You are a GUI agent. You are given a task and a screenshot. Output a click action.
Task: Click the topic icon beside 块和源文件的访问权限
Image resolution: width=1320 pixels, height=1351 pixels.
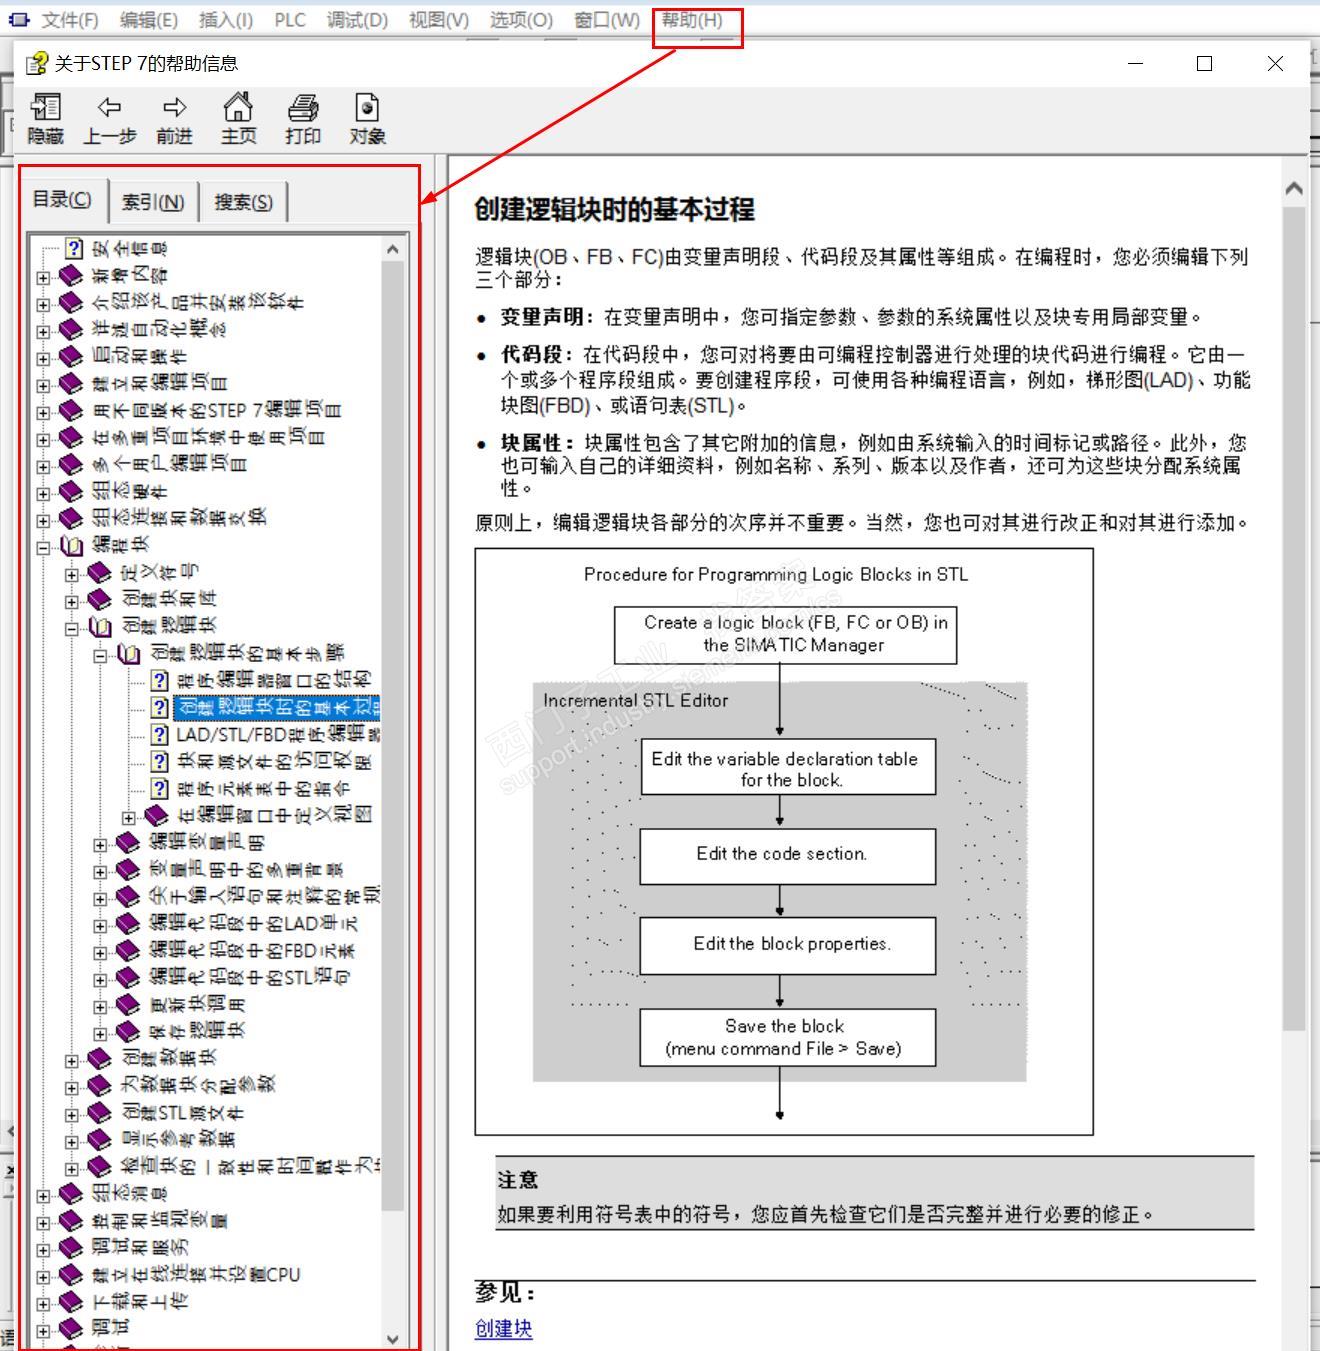pos(159,761)
